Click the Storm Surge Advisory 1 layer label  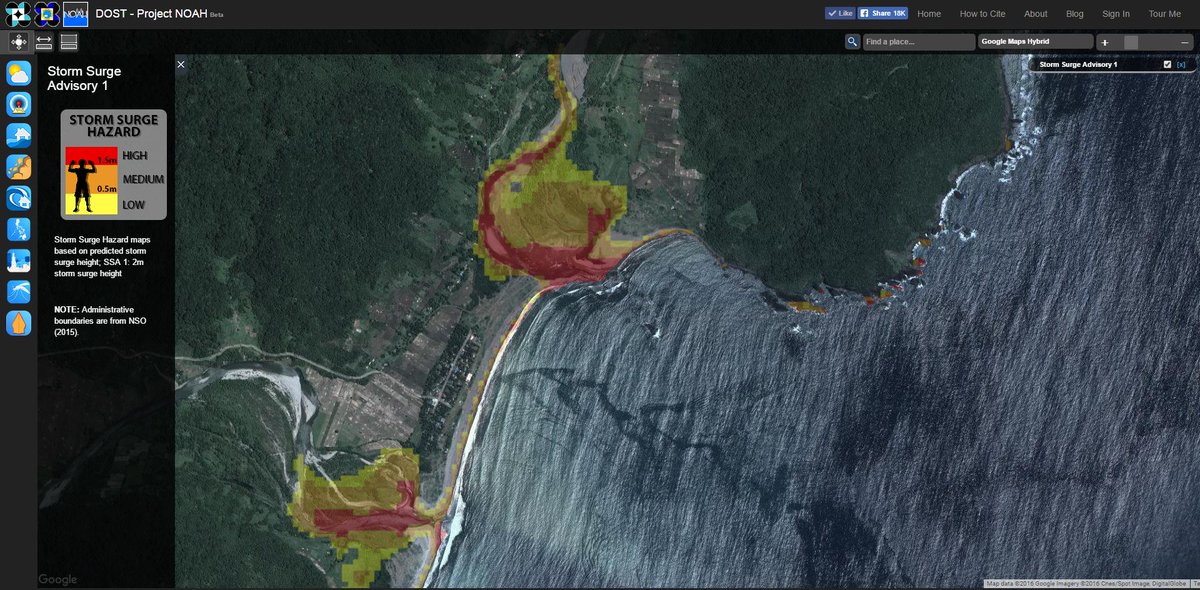1078,64
